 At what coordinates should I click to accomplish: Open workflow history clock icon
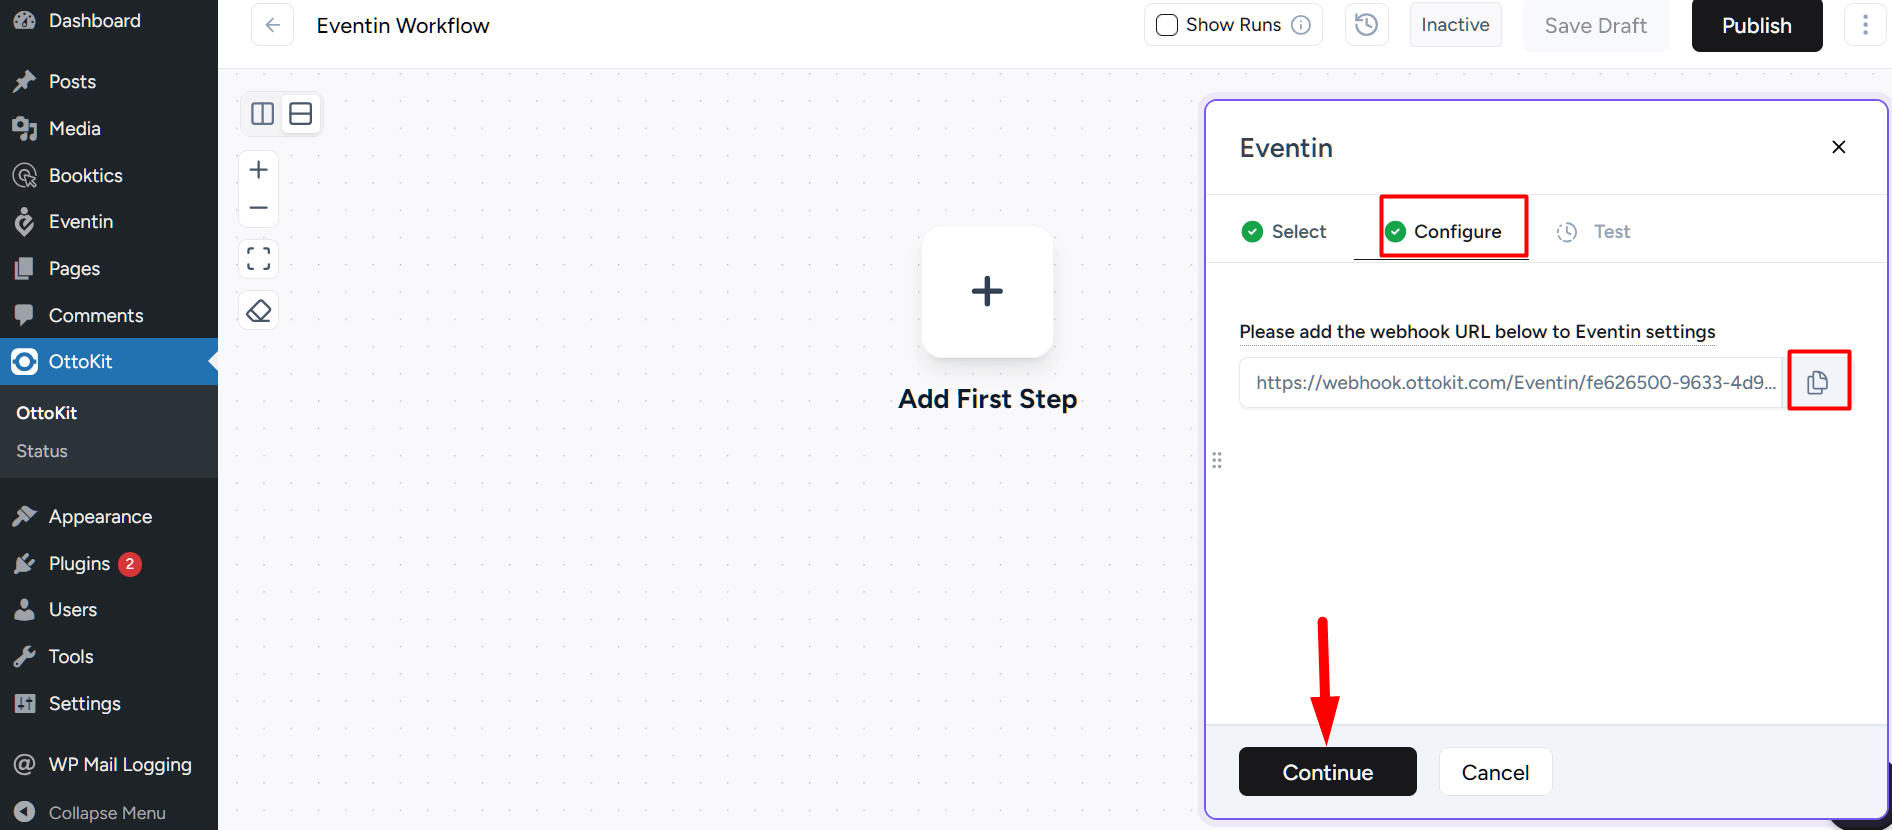point(1366,25)
